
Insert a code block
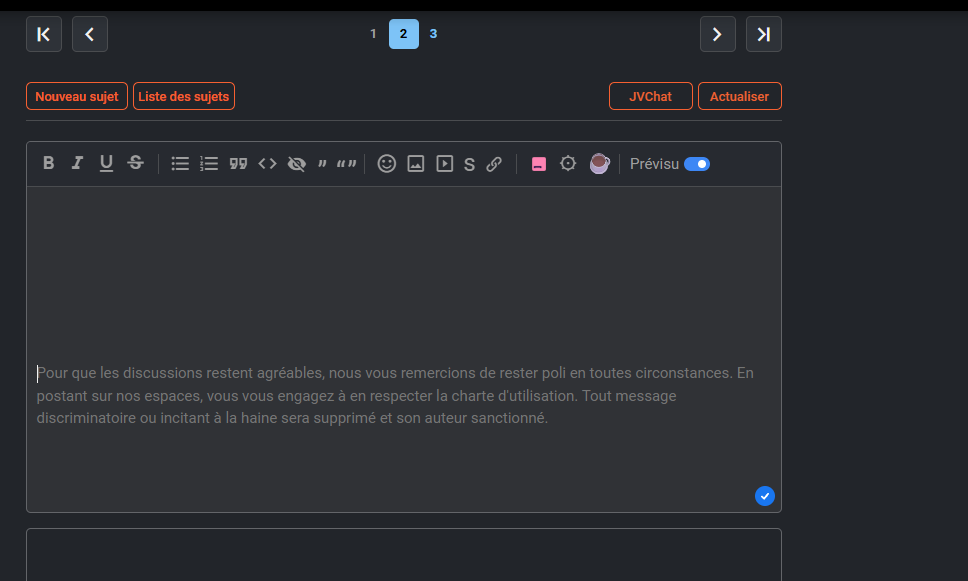267,164
